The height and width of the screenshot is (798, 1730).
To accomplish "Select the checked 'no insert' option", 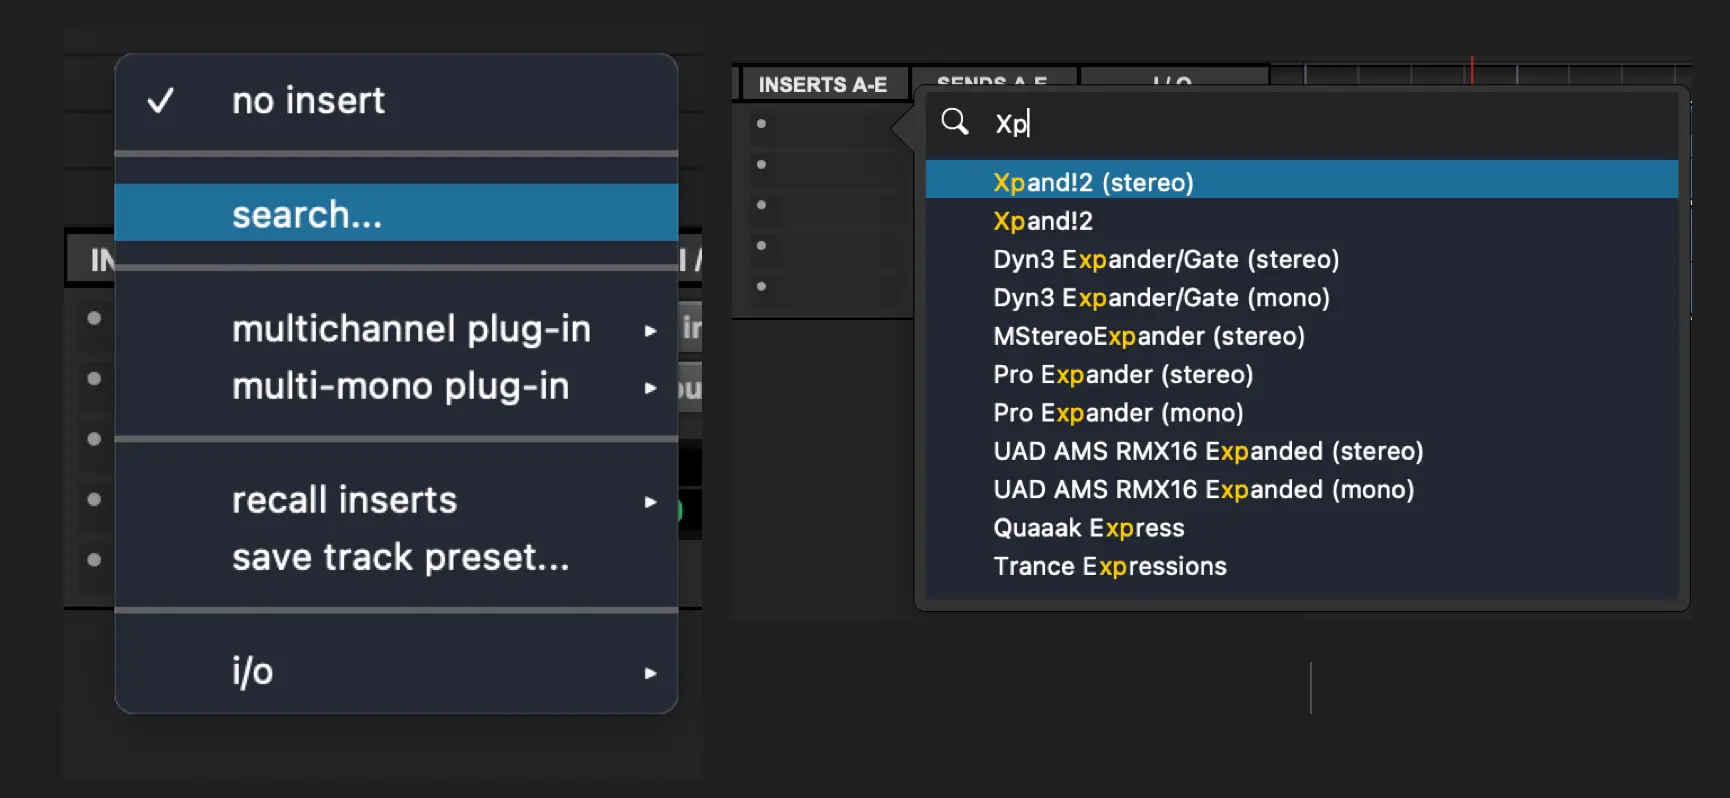I will (308, 101).
